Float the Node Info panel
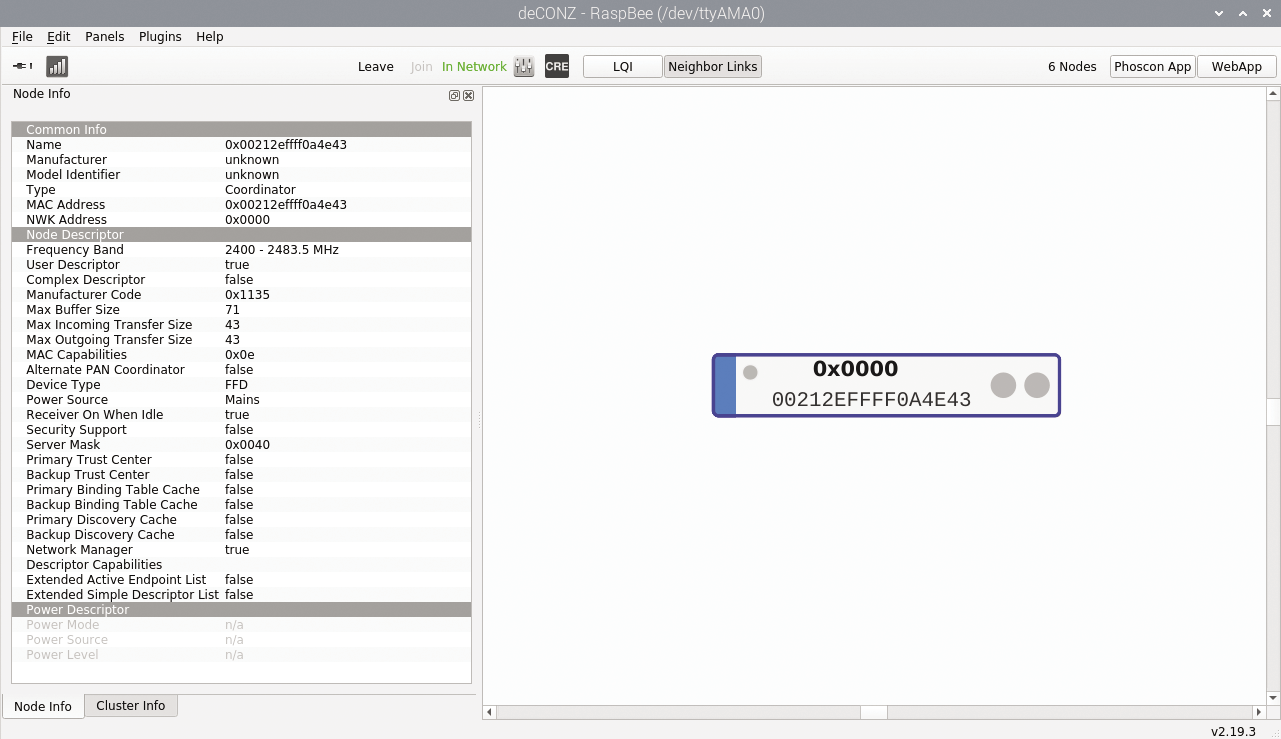 [454, 95]
